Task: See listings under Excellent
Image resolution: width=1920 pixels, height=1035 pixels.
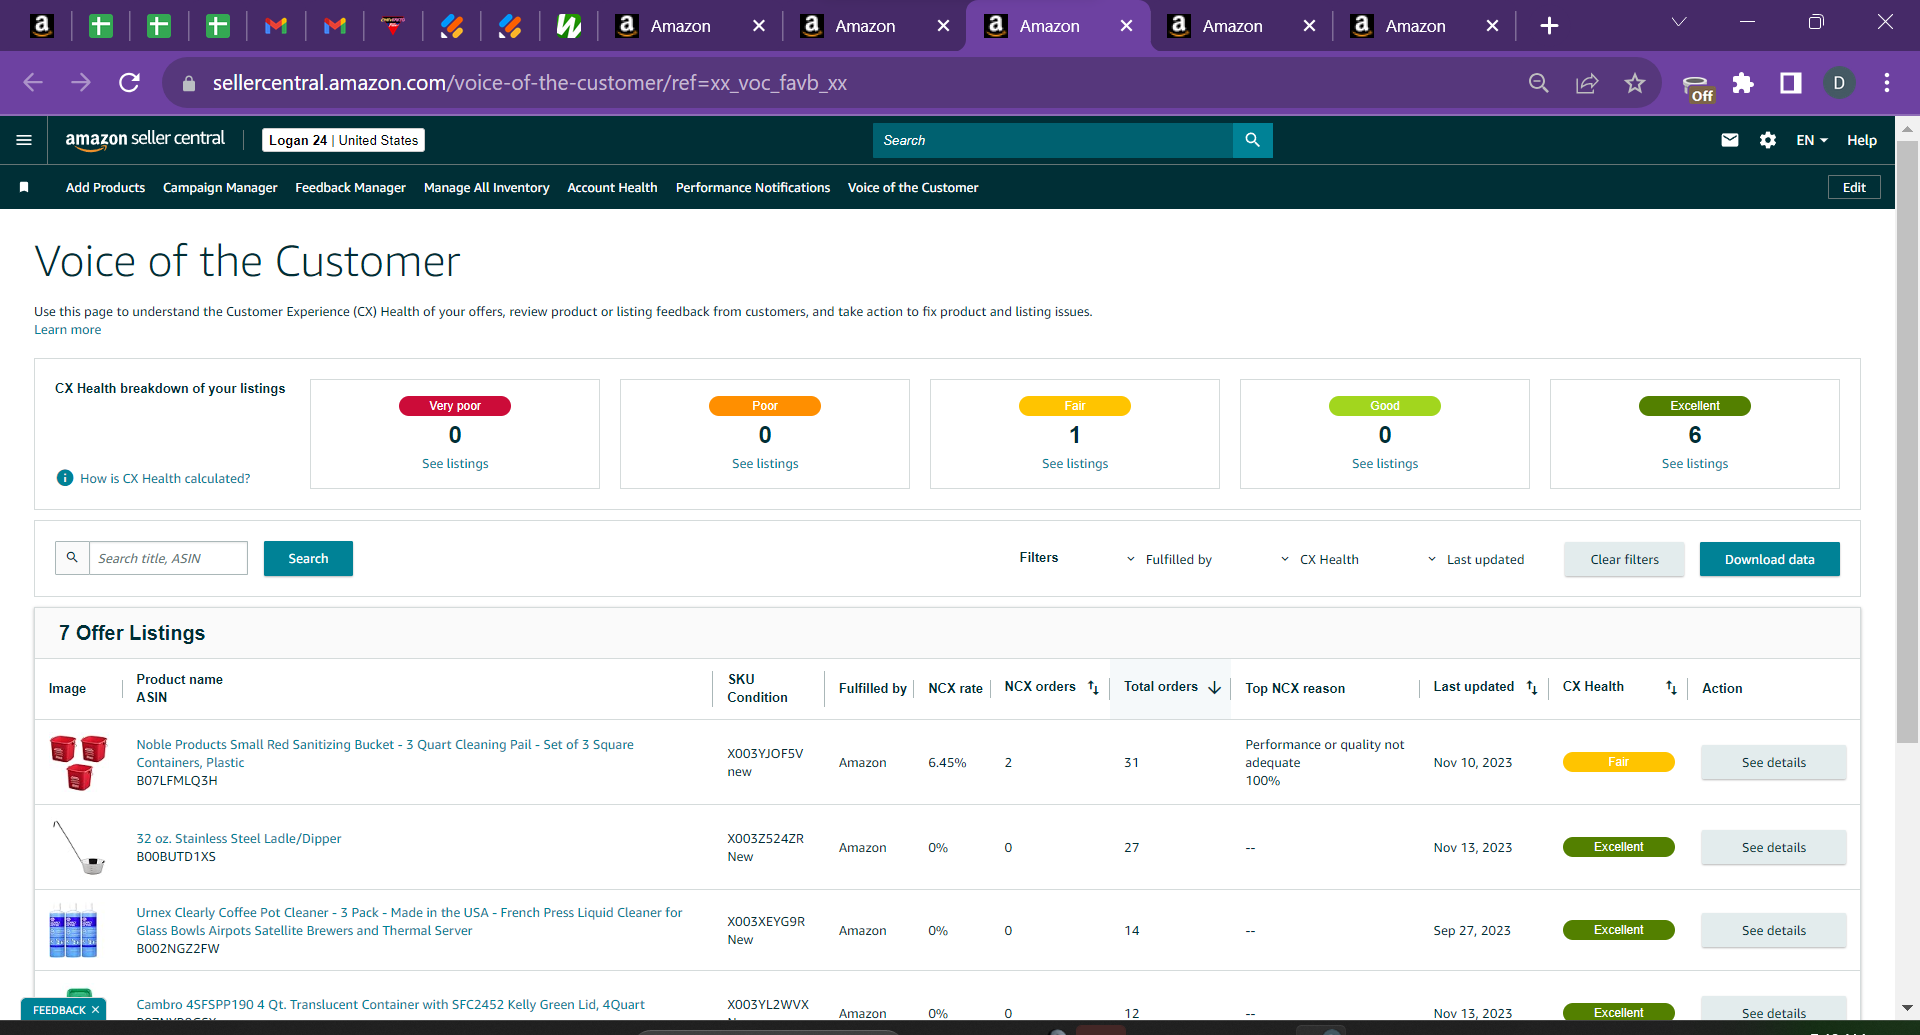Action: (1695, 463)
